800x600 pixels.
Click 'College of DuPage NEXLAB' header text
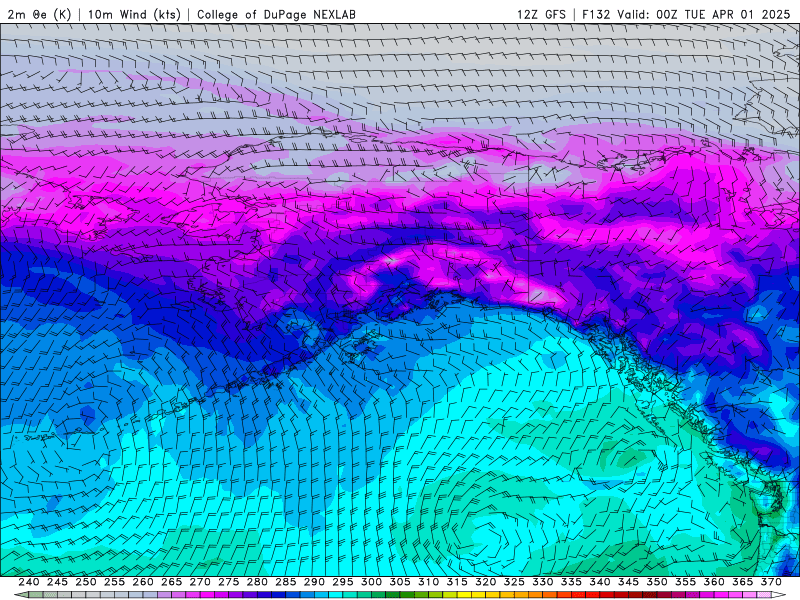[276, 14]
